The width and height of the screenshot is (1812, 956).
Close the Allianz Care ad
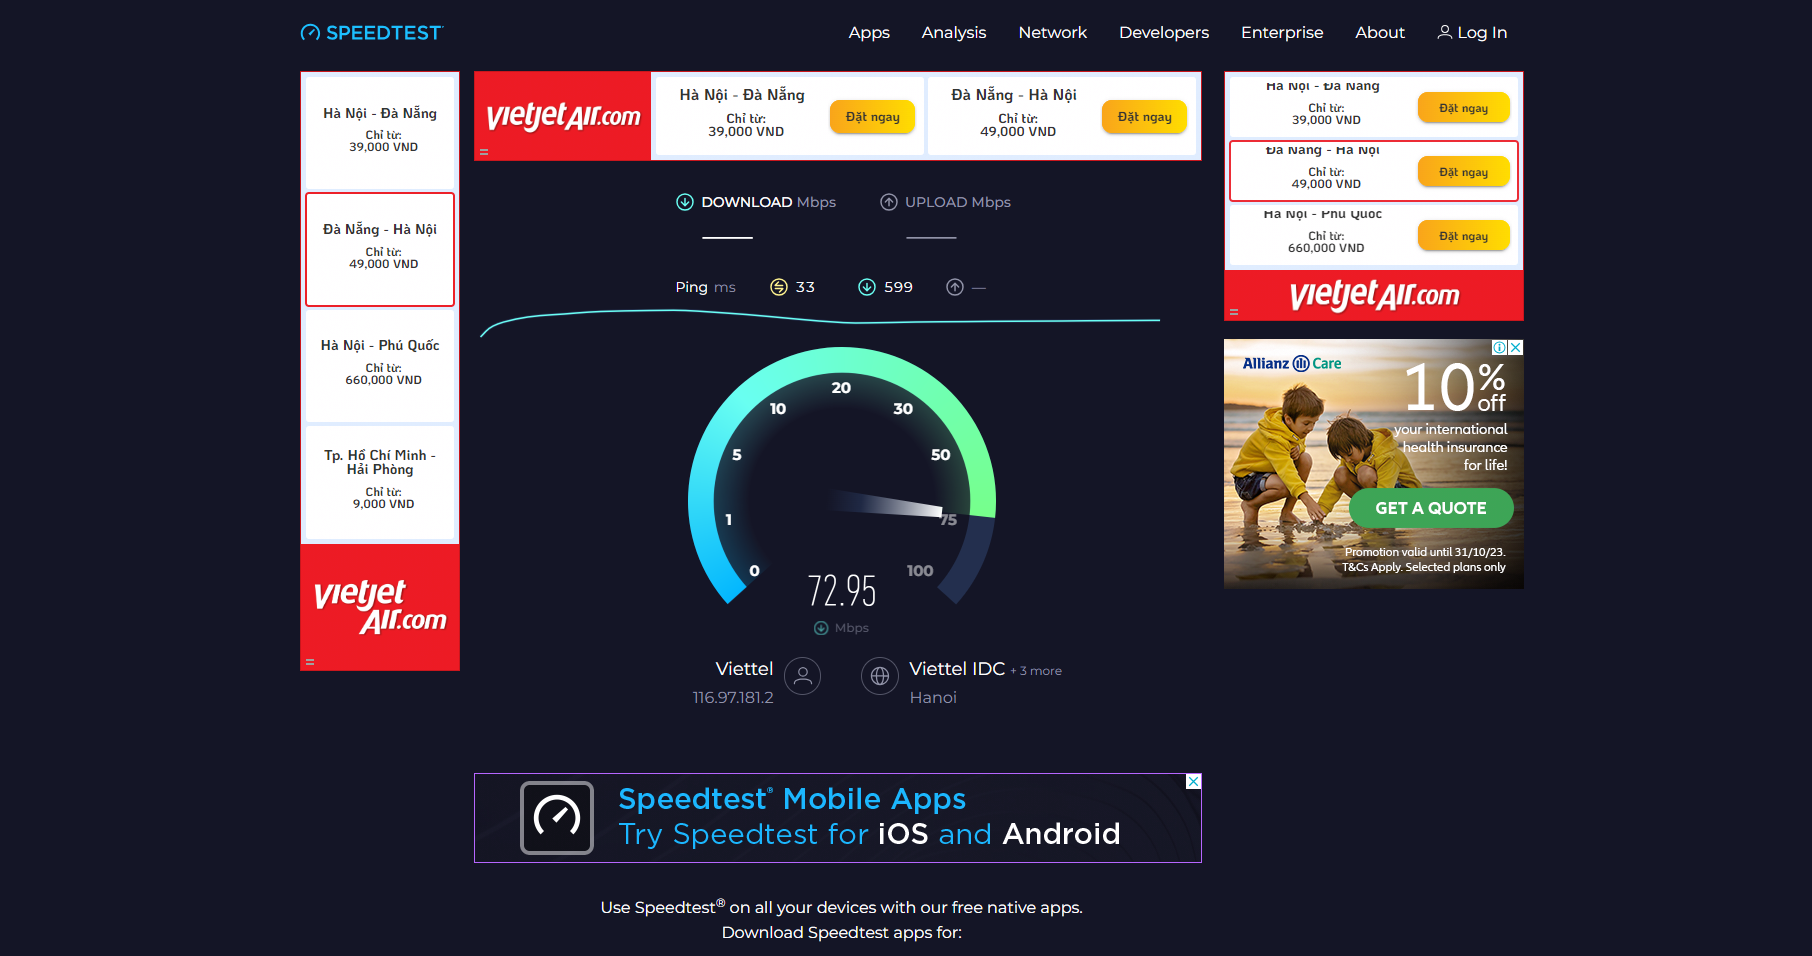coord(1516,347)
